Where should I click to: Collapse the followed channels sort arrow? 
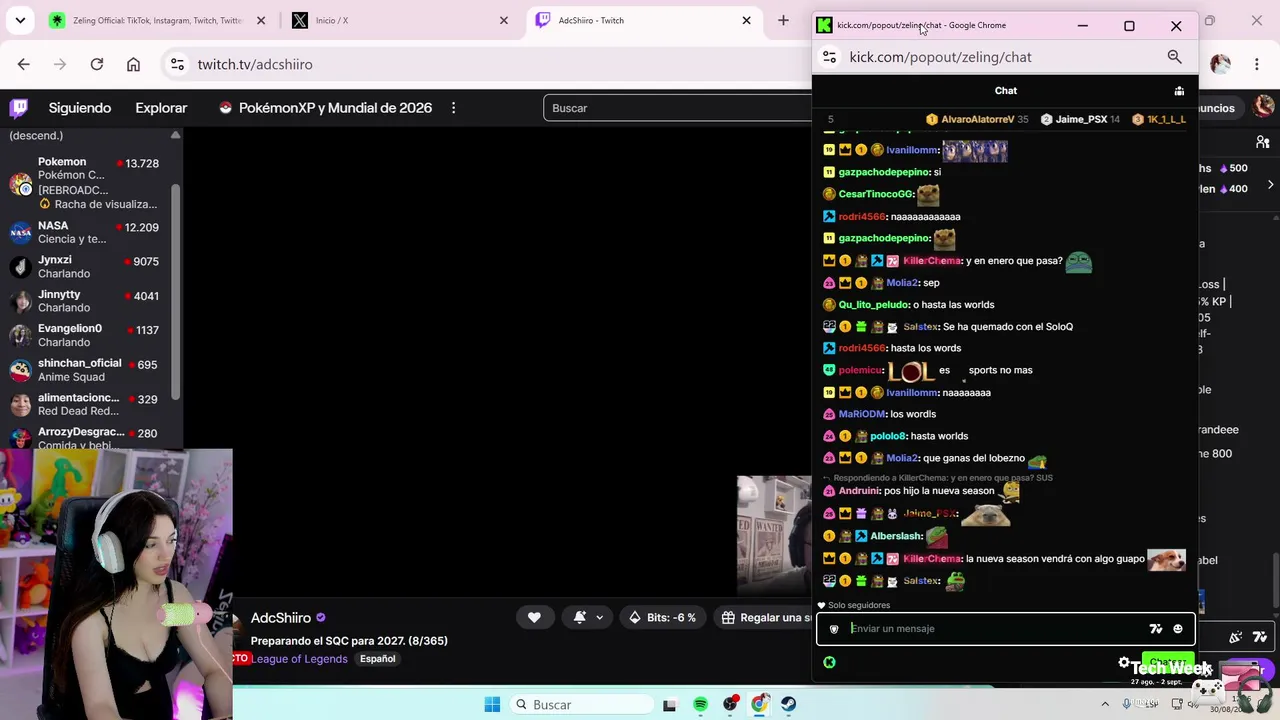point(176,135)
